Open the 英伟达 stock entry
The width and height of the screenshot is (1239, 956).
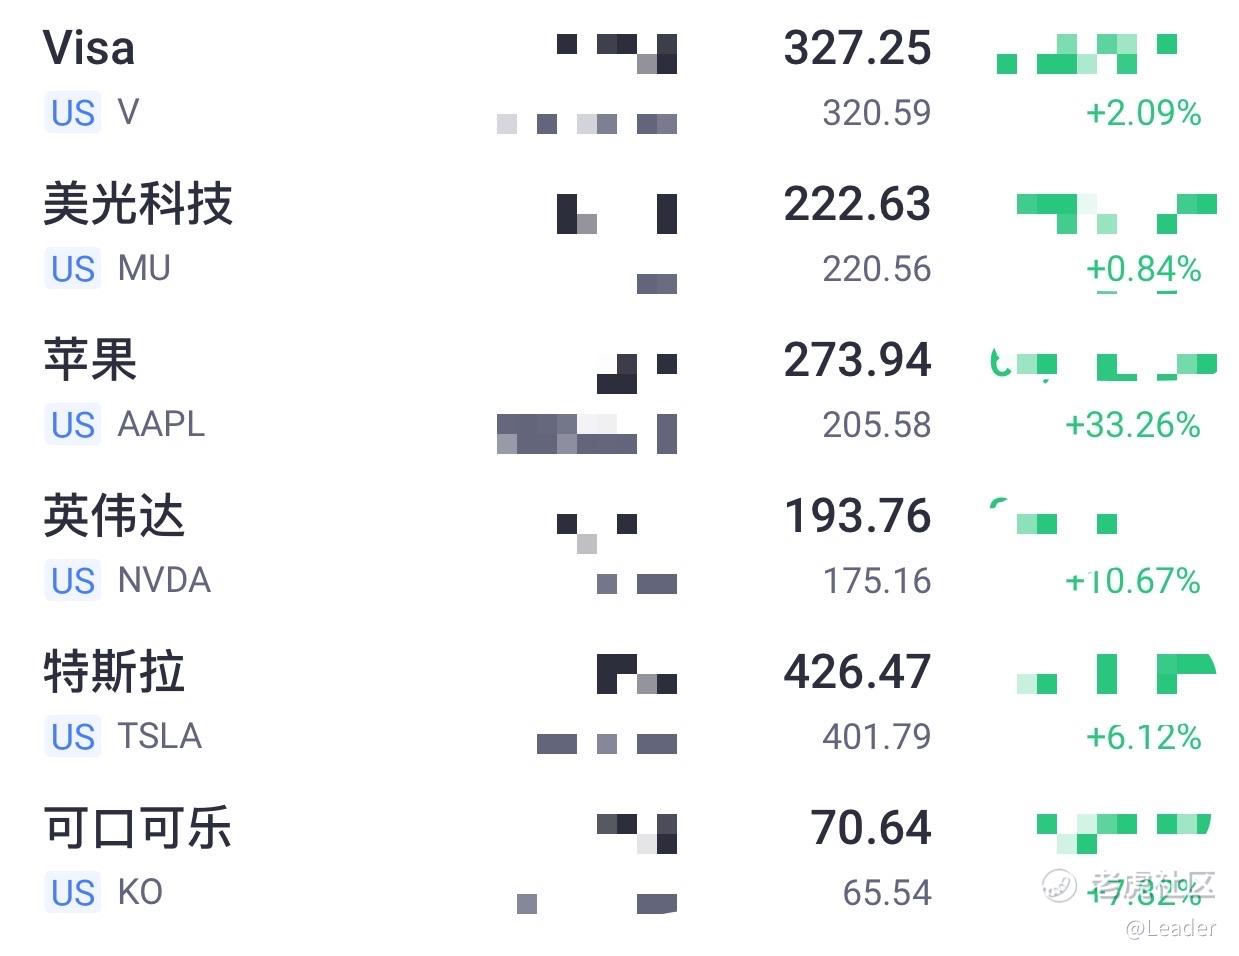(114, 516)
